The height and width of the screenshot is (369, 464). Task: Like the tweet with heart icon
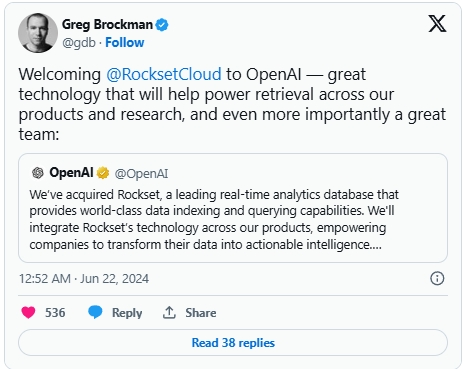point(28,312)
